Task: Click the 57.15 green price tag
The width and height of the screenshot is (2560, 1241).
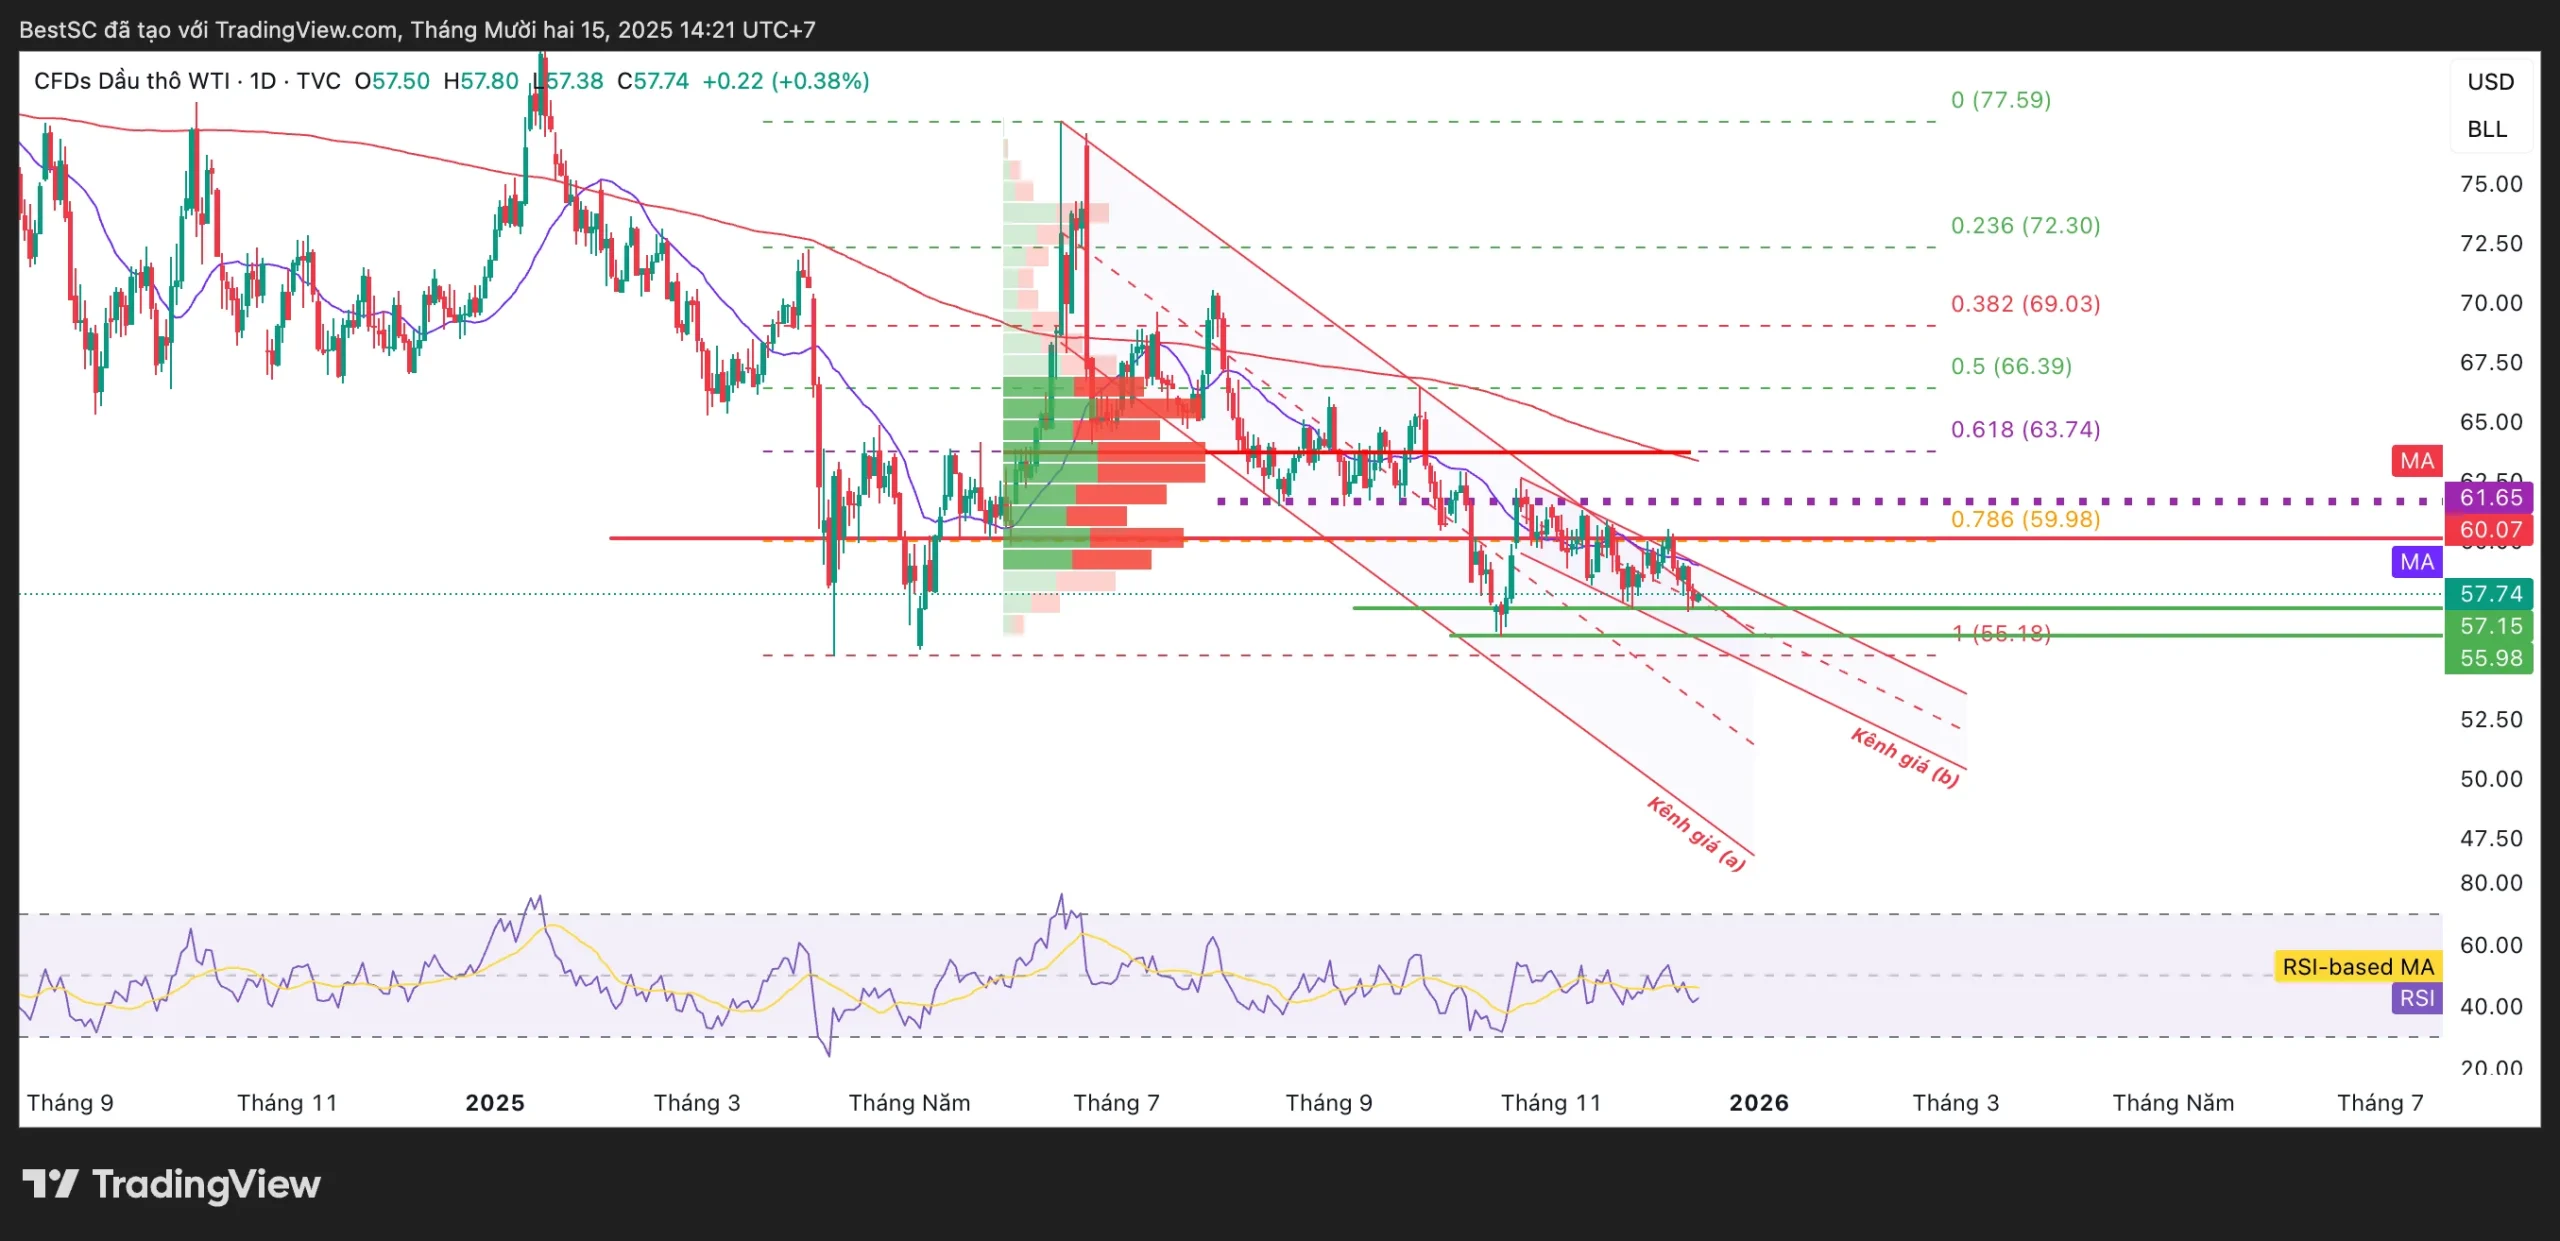Action: [2489, 626]
